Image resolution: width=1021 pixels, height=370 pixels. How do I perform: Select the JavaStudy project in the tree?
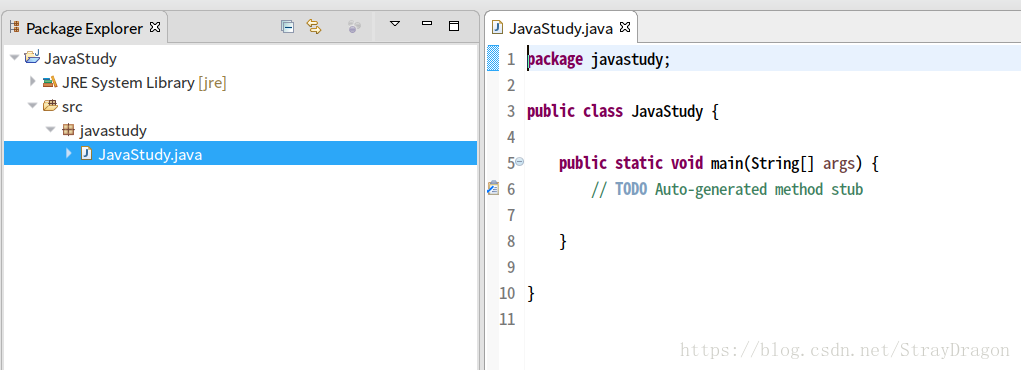(x=80, y=59)
